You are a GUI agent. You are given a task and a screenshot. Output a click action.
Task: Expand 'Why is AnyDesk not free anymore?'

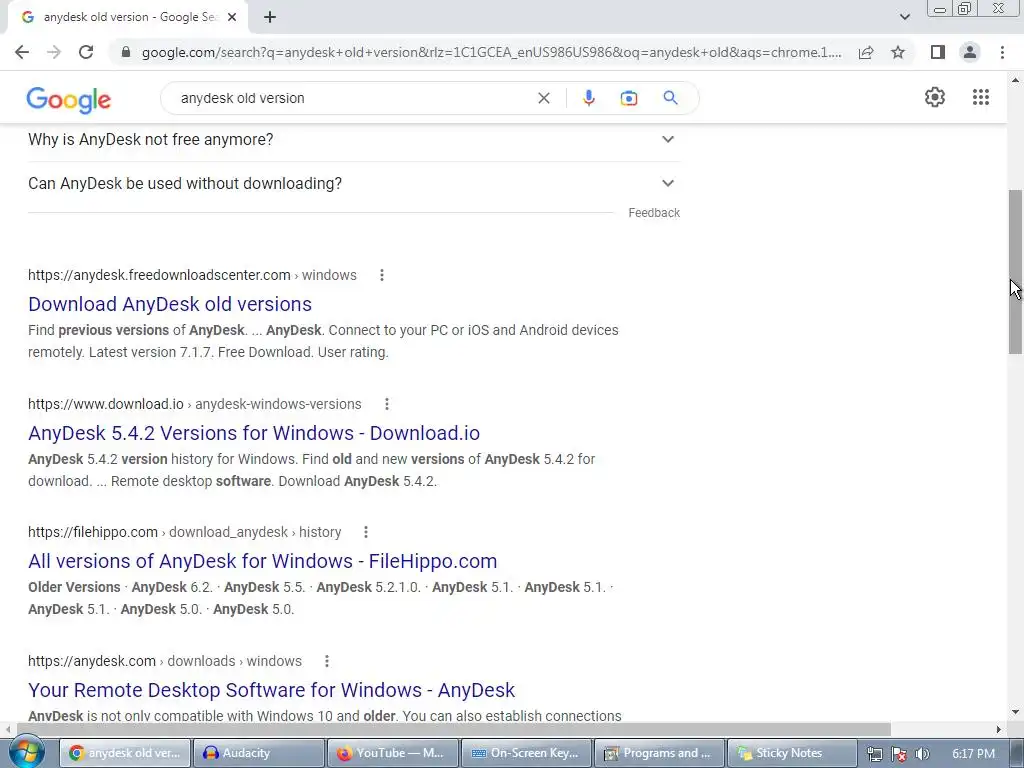(x=354, y=139)
